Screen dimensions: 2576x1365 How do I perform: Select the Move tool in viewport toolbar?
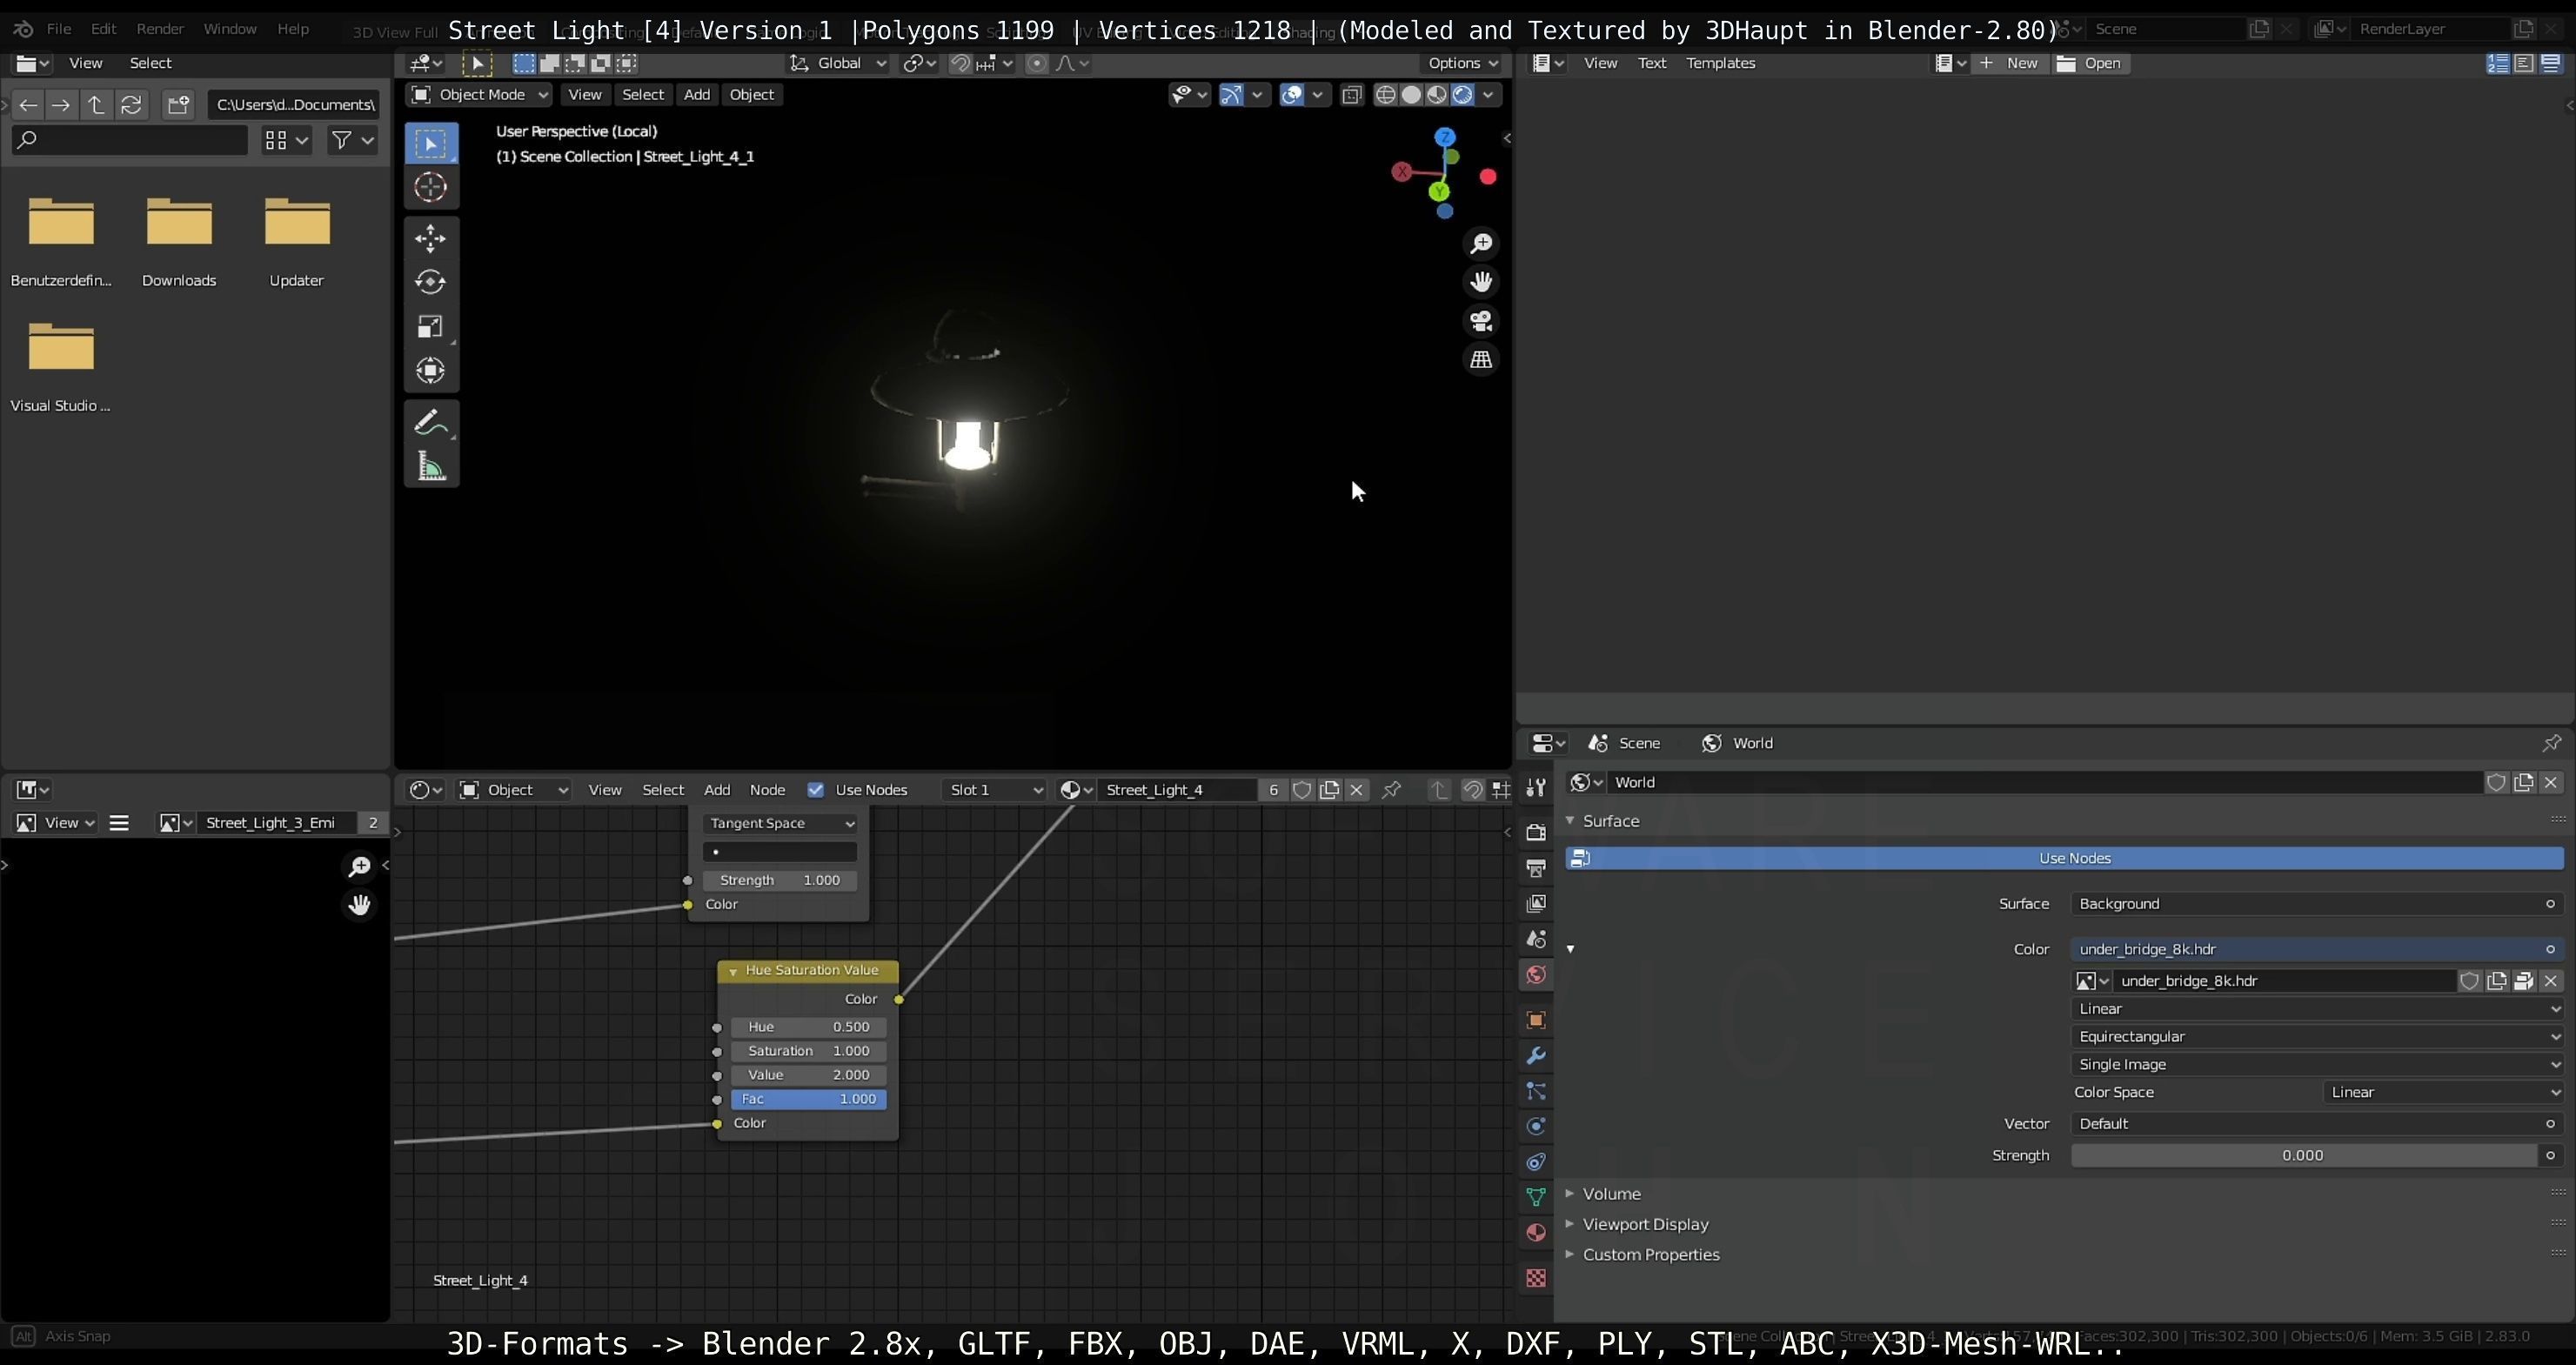pos(431,238)
